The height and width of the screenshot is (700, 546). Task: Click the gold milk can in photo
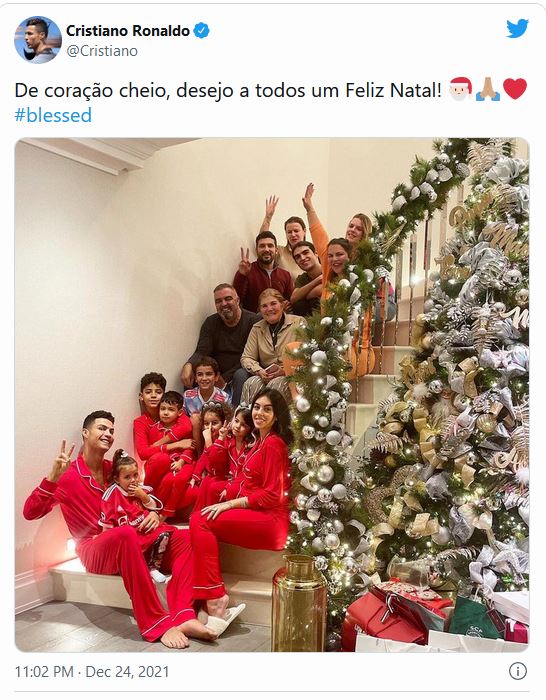(299, 603)
